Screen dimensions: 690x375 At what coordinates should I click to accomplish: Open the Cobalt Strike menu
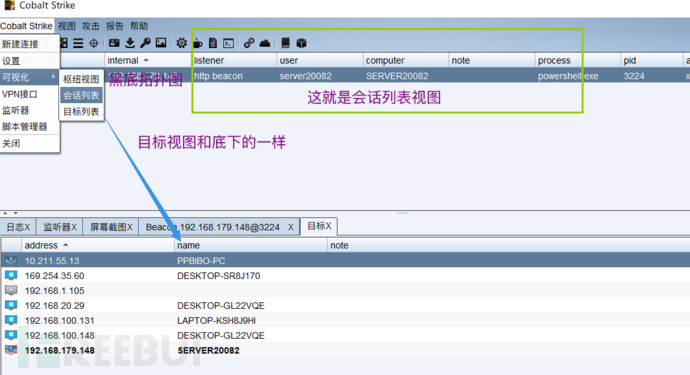click(26, 26)
